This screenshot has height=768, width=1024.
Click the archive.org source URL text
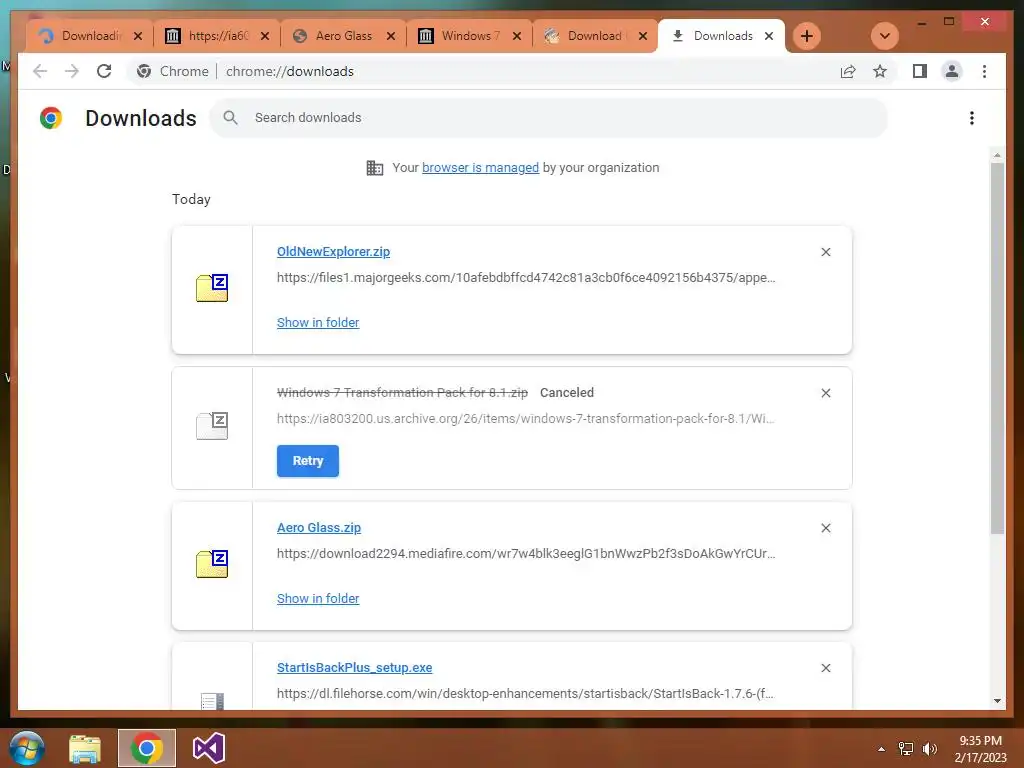[525, 419]
